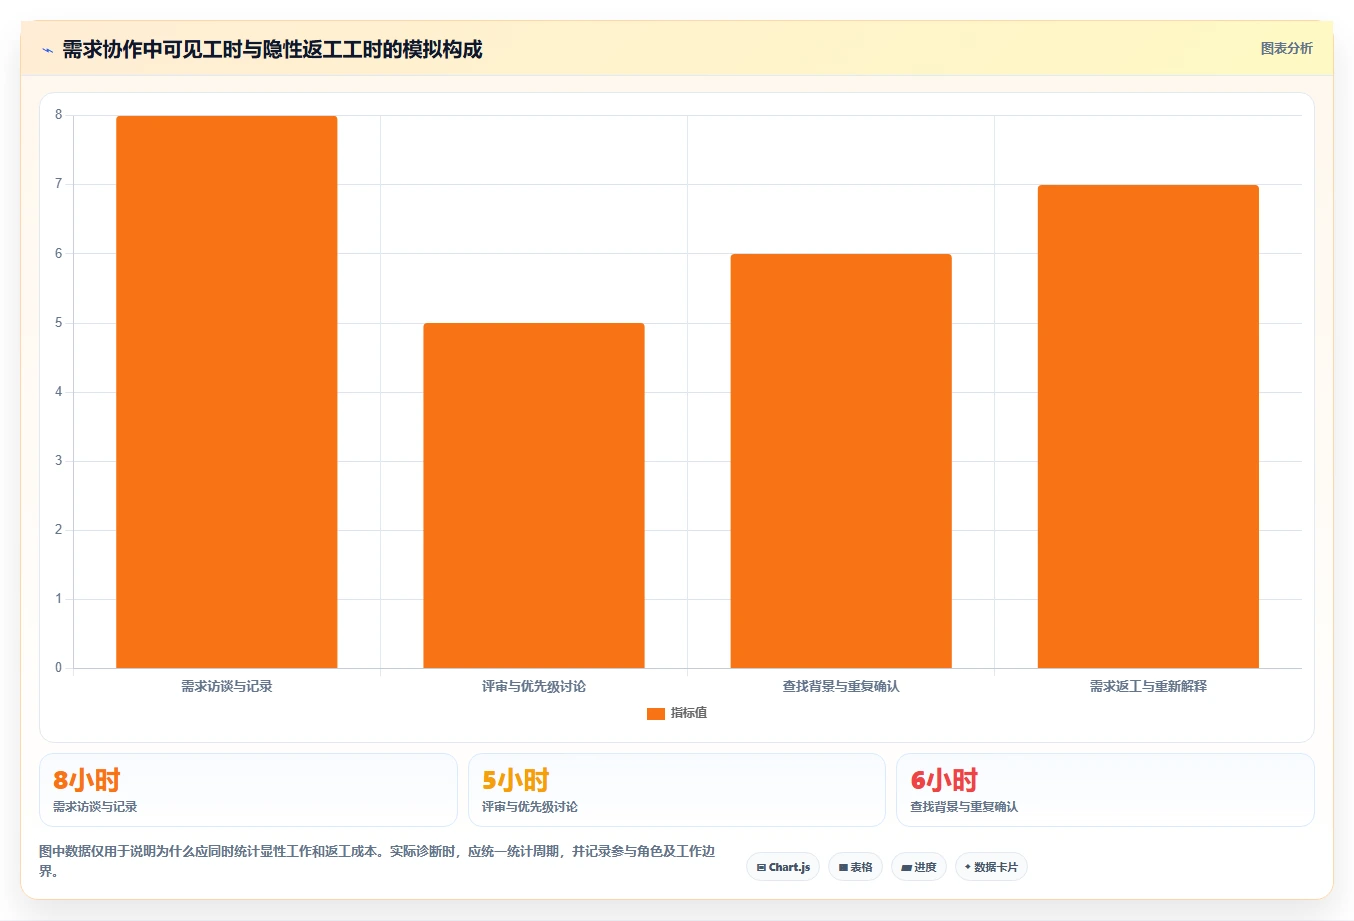Click the 进度 tag chip
Viewport: 1354px width, 921px height.
click(x=919, y=867)
